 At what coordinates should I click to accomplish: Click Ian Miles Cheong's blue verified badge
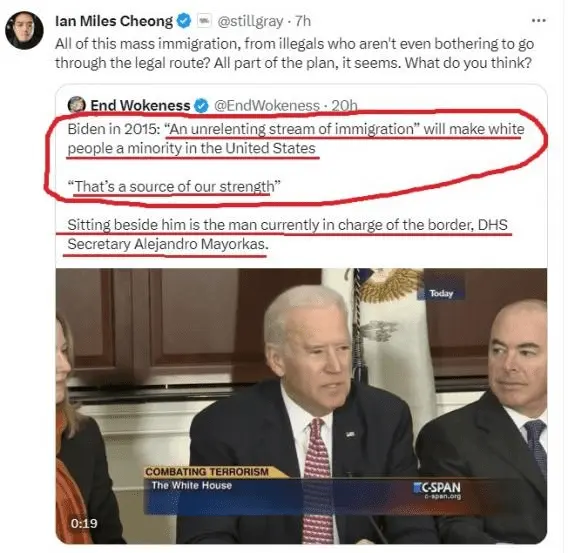click(x=184, y=21)
